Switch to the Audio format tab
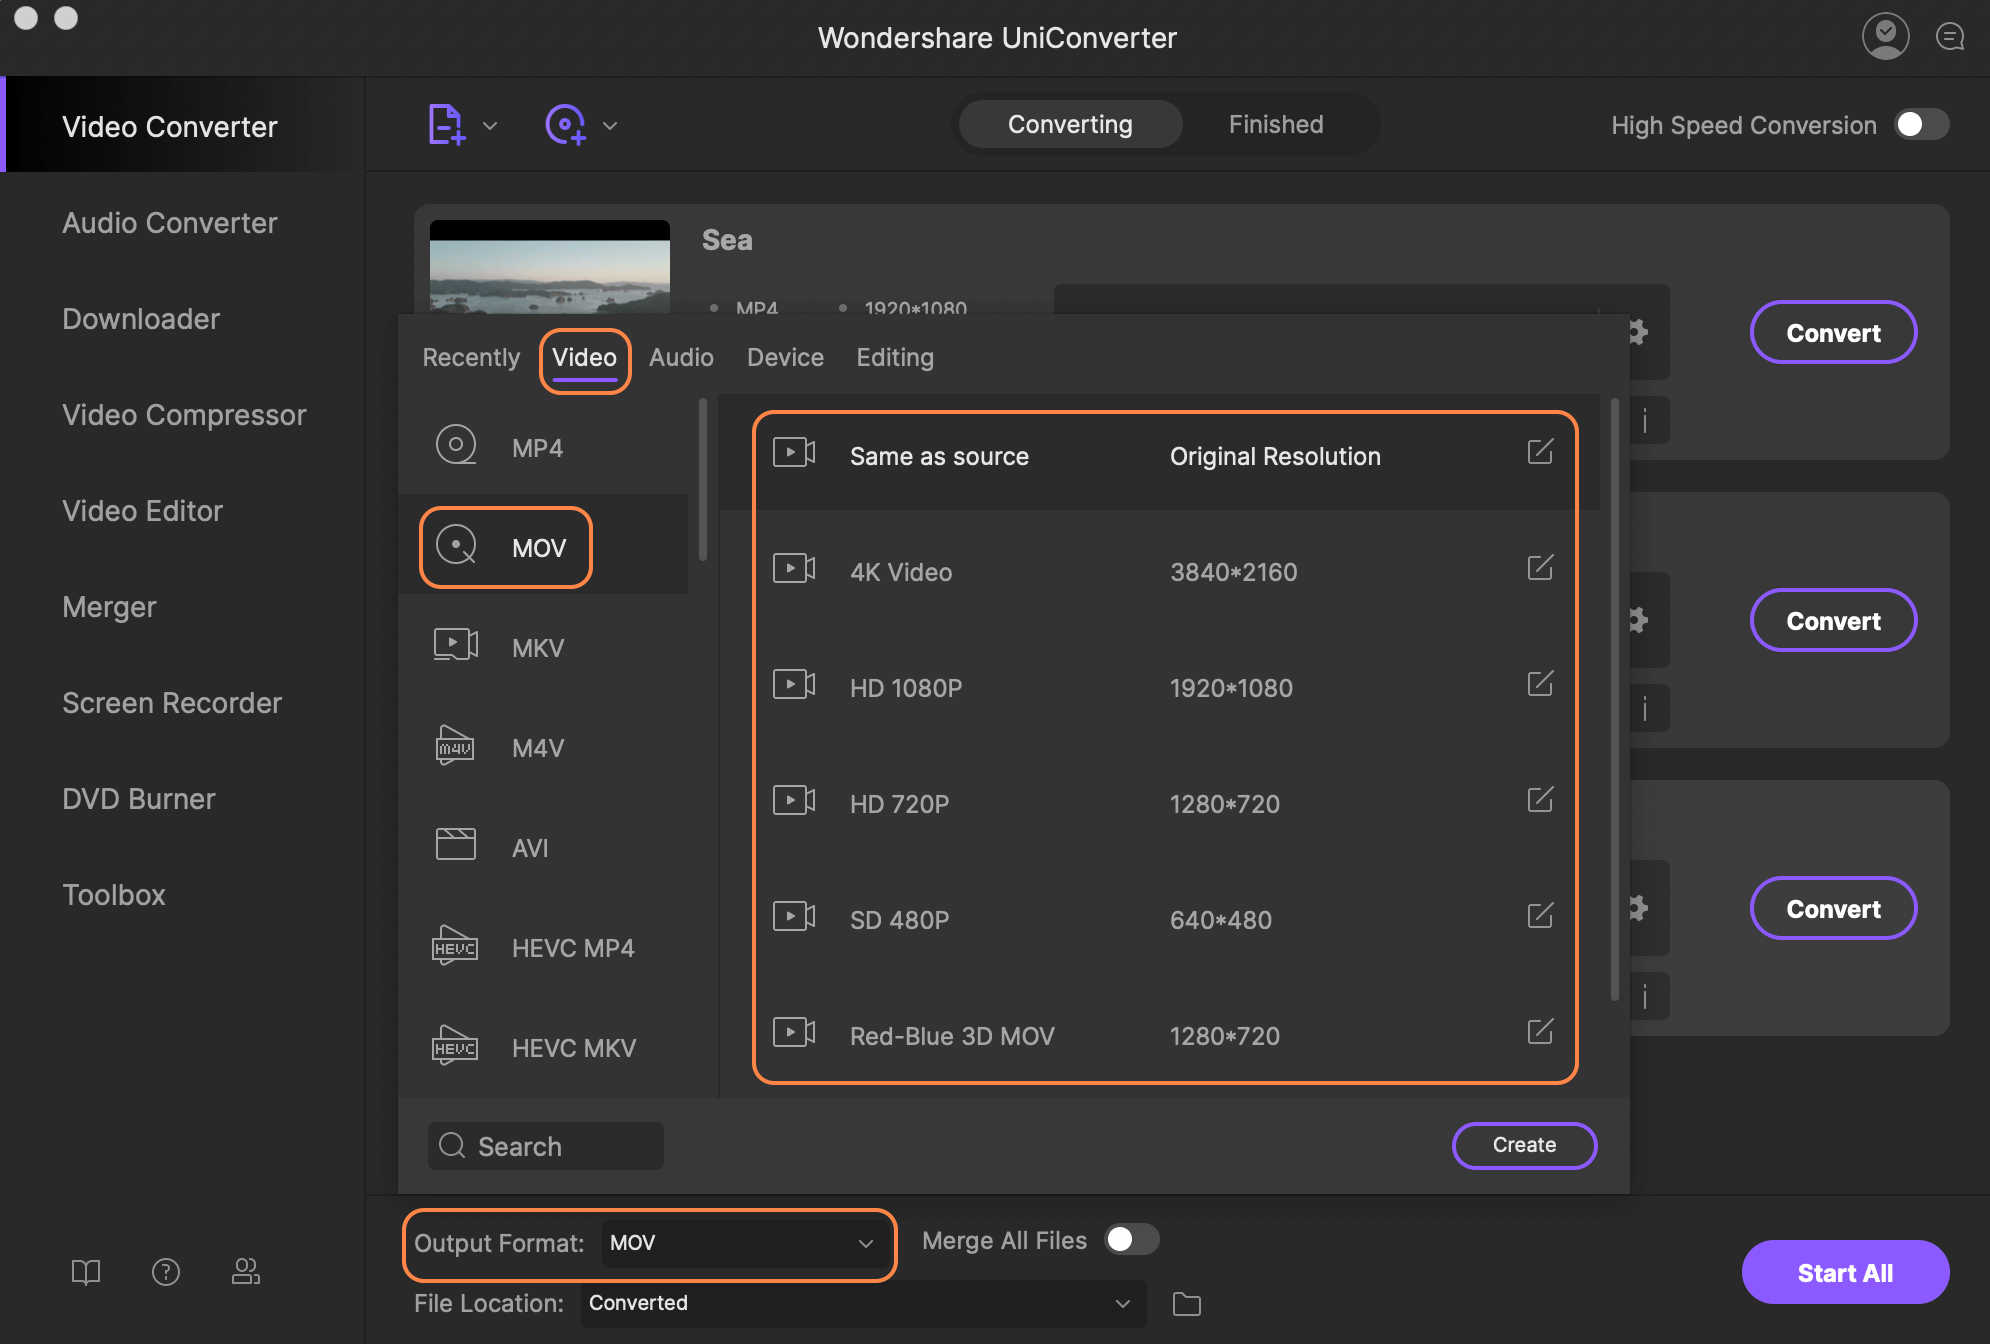This screenshot has height=1344, width=1990. pyautogui.click(x=682, y=356)
